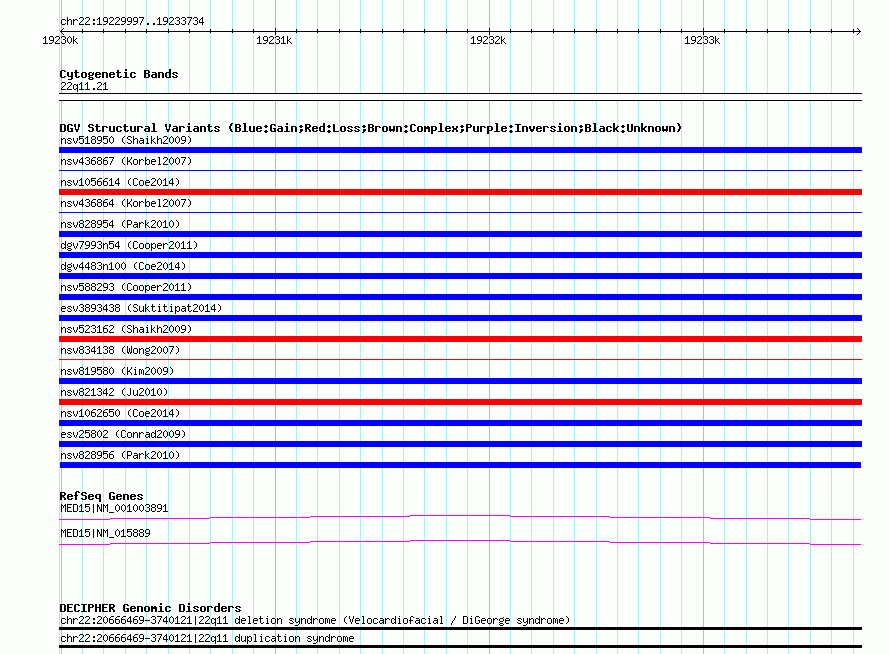Select the nsv436867 (Korbel2007) variant label
890x654 pixels.
[x=126, y=161]
